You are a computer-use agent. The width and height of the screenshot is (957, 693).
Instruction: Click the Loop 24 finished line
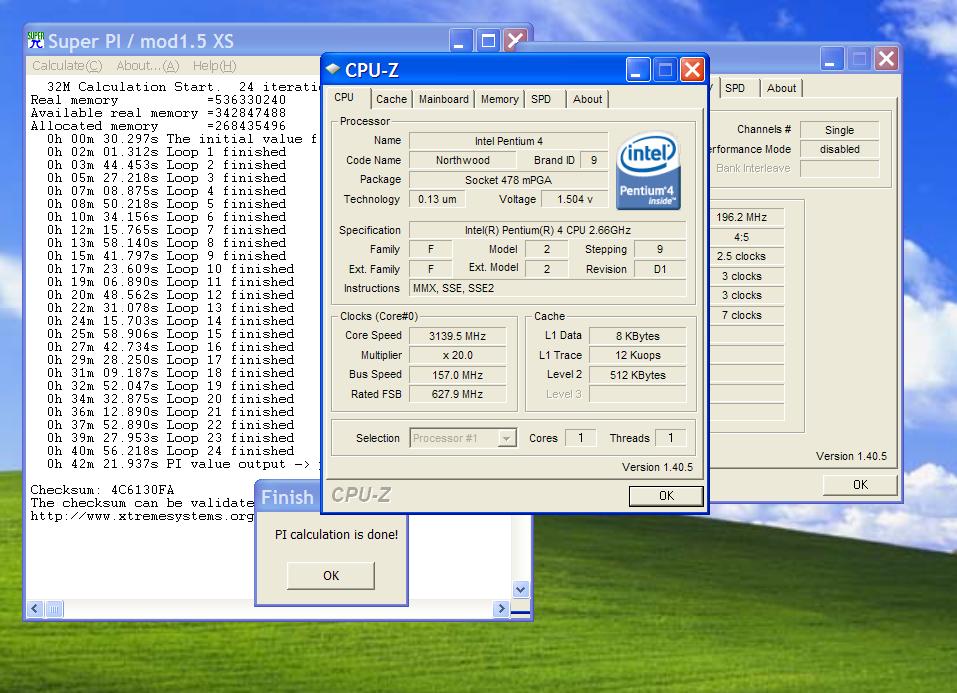tap(170, 451)
